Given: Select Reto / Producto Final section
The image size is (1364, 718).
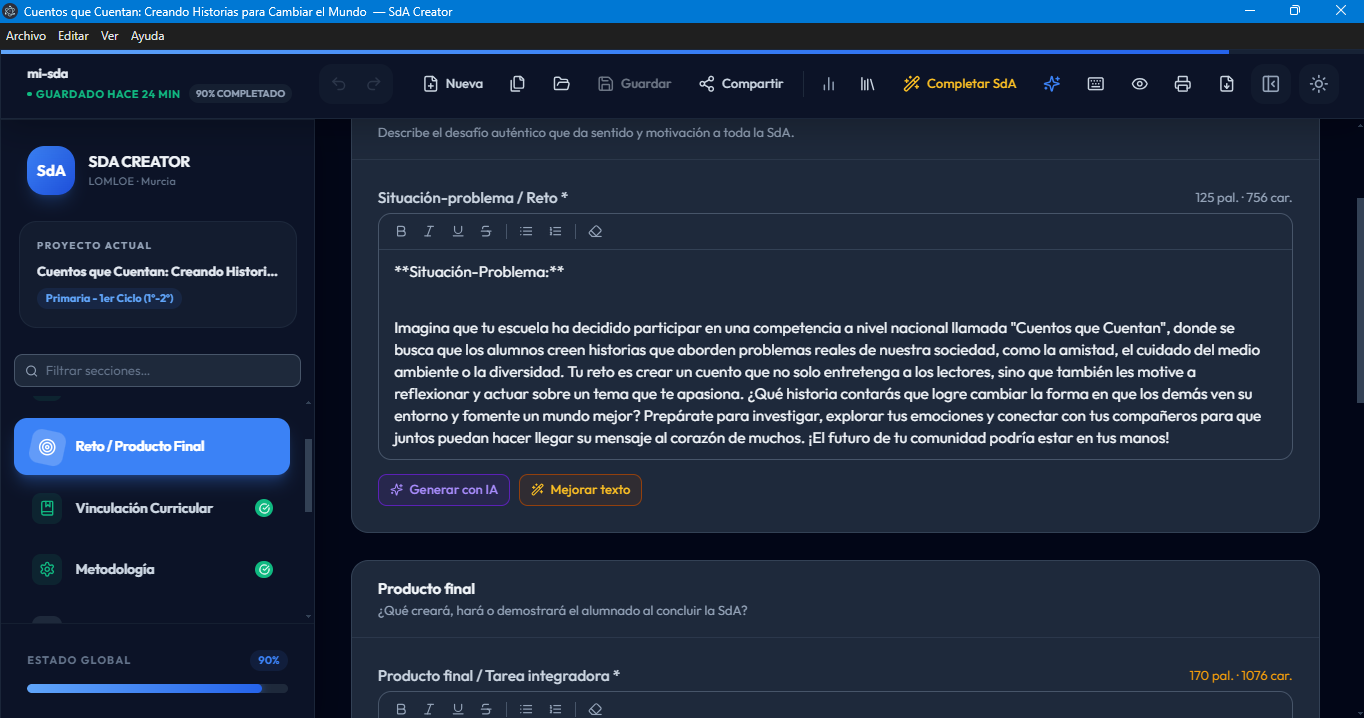Looking at the screenshot, I should tap(152, 446).
